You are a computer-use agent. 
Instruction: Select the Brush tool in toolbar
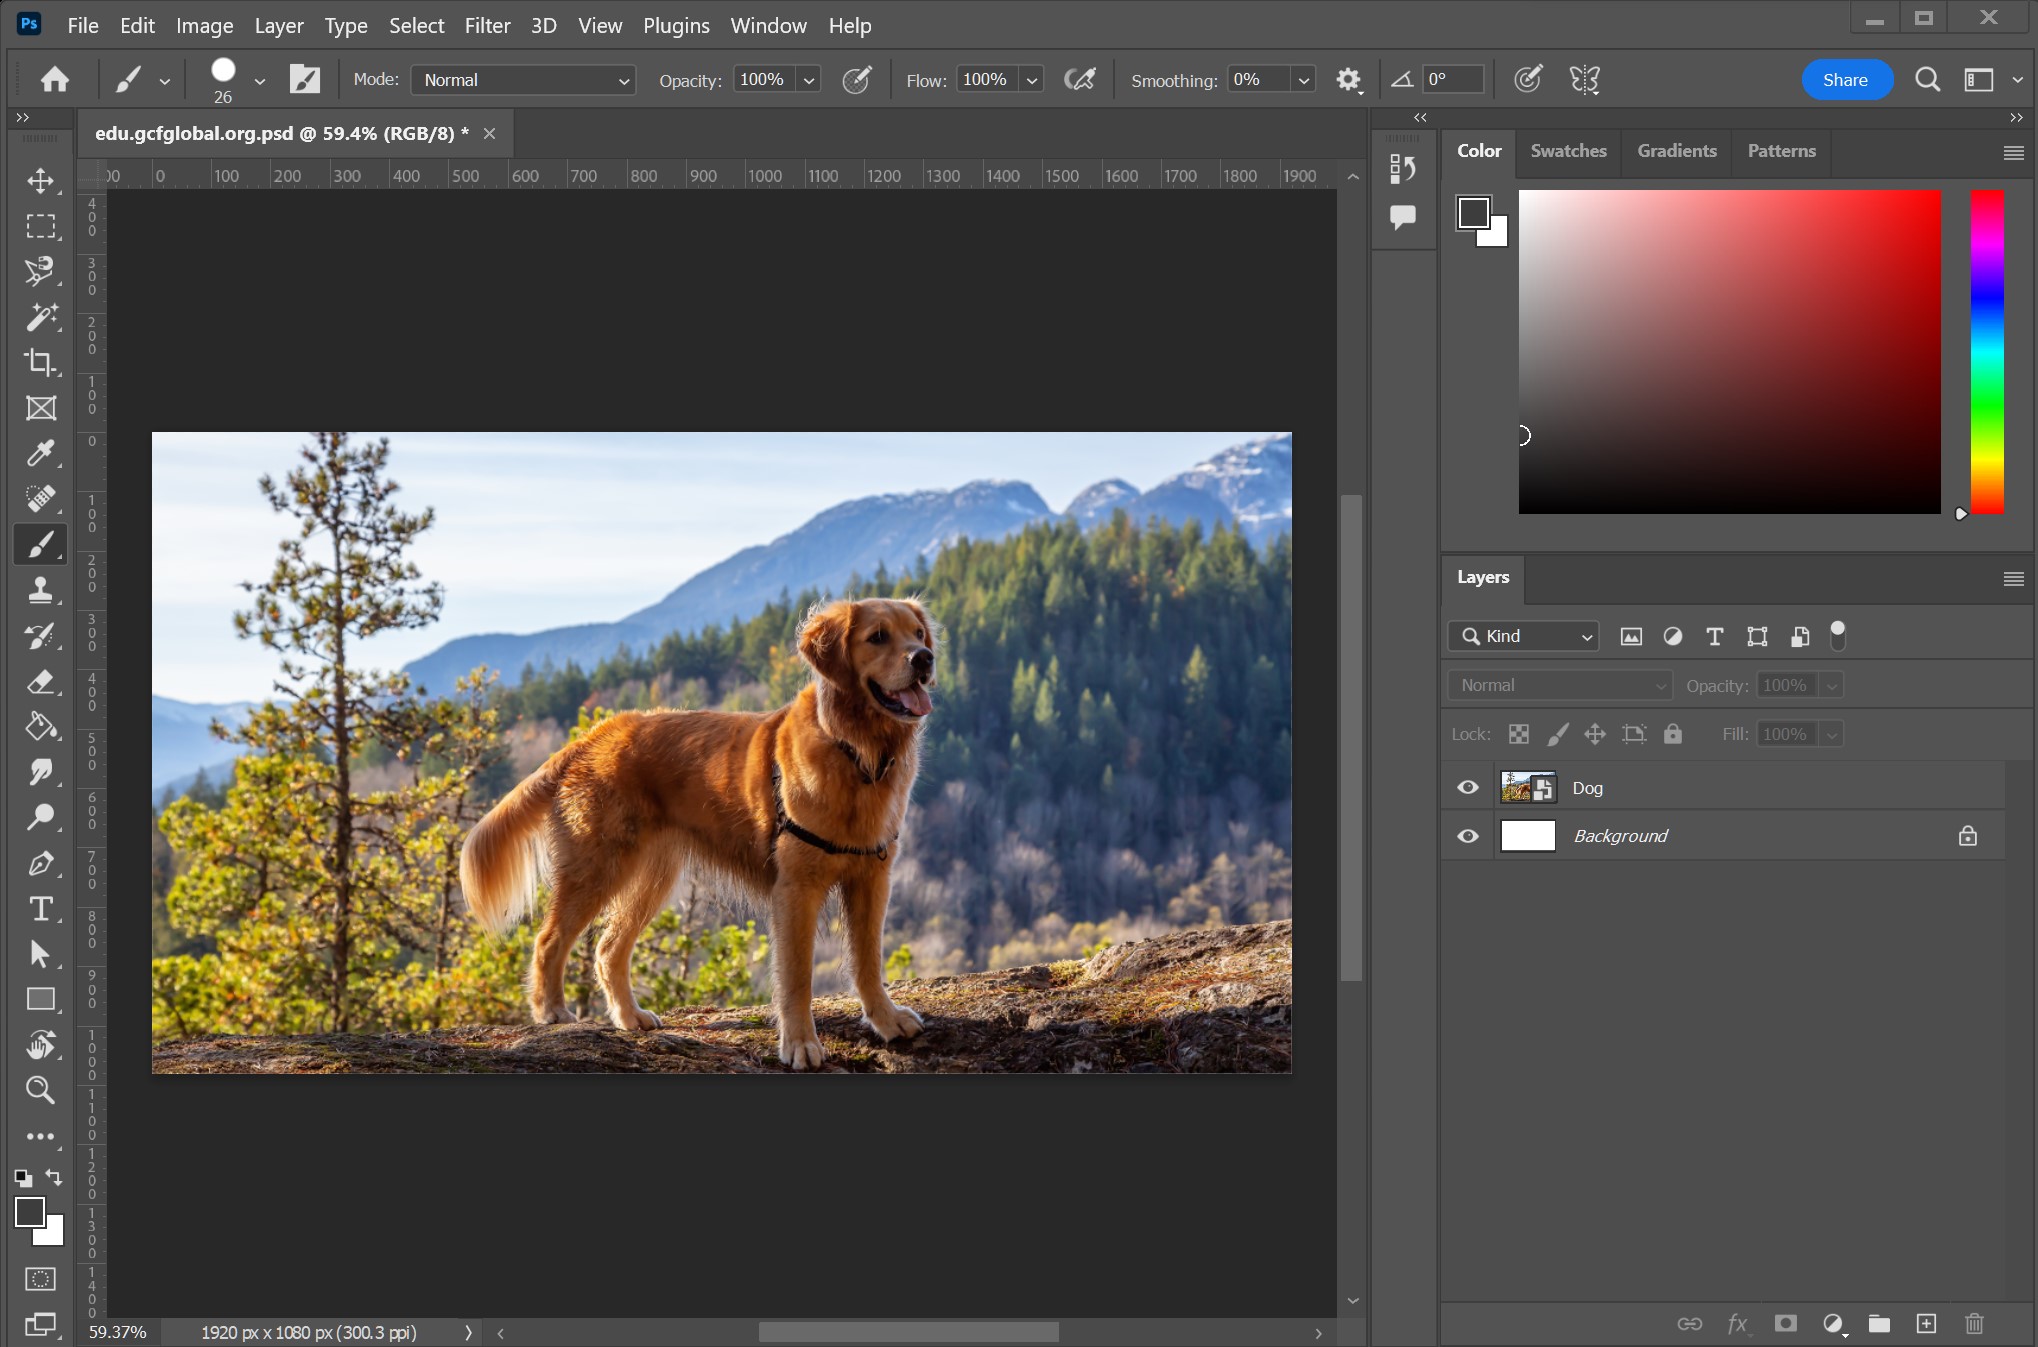[x=39, y=544]
